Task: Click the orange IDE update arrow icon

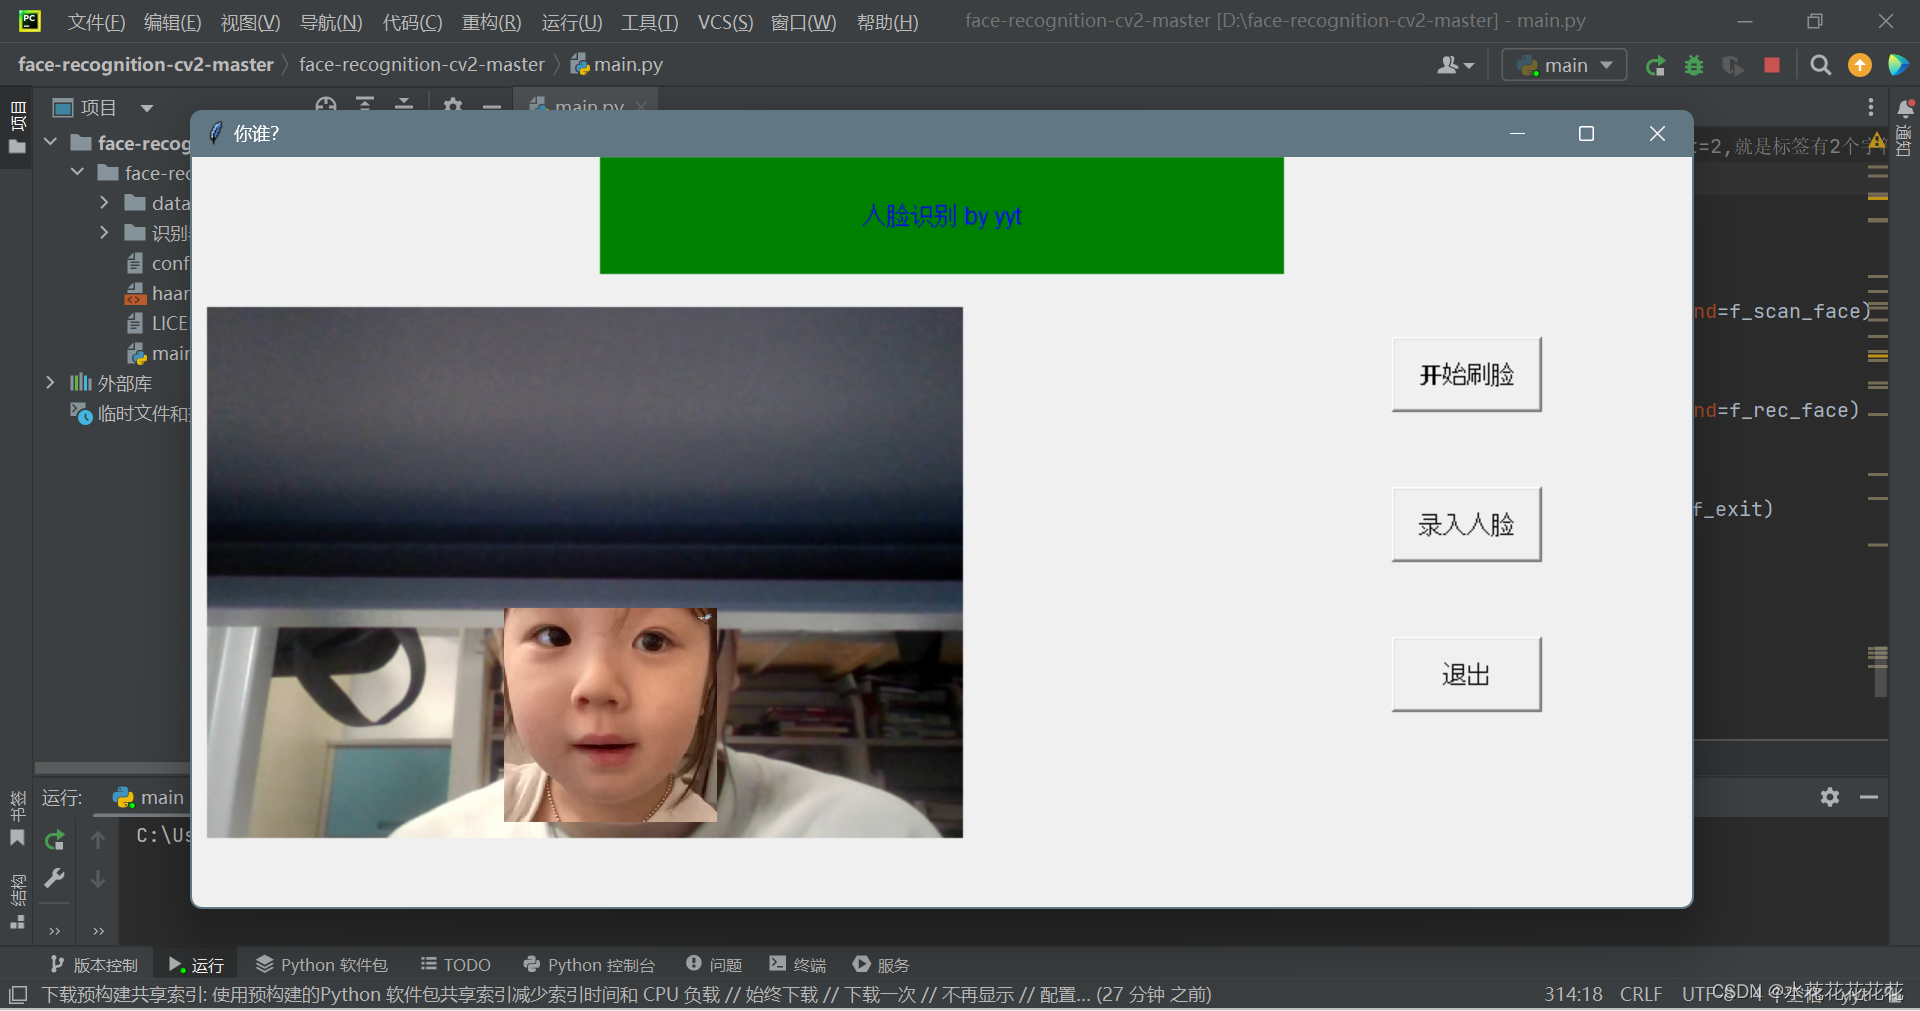Action: coord(1860,65)
